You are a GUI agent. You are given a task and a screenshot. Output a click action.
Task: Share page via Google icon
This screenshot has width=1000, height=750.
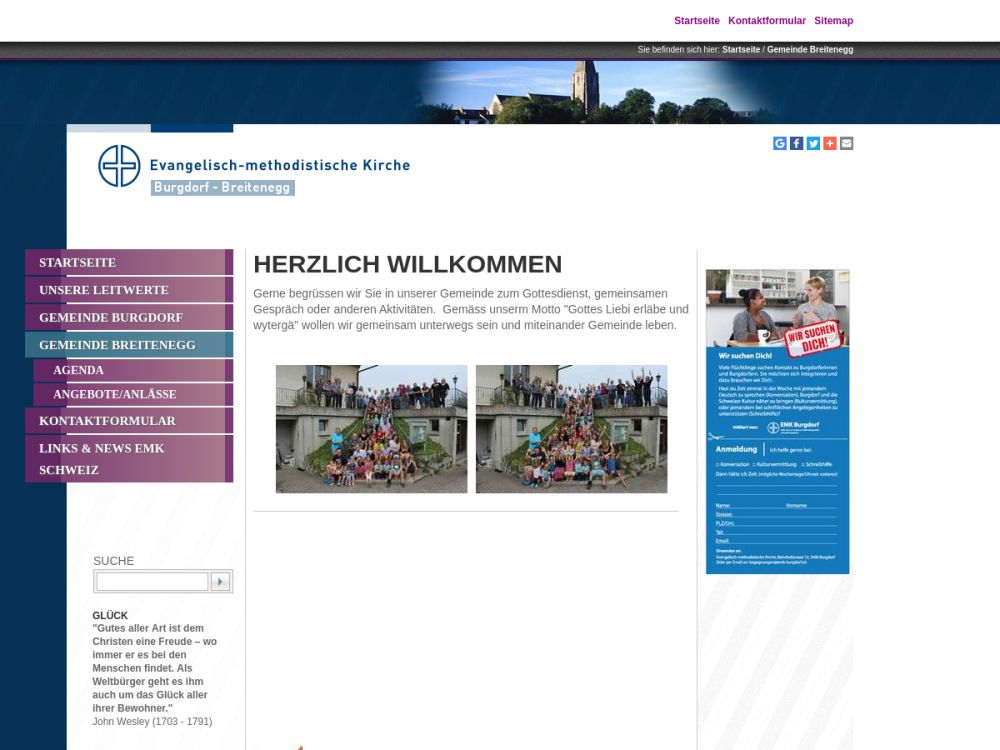pyautogui.click(x=780, y=143)
